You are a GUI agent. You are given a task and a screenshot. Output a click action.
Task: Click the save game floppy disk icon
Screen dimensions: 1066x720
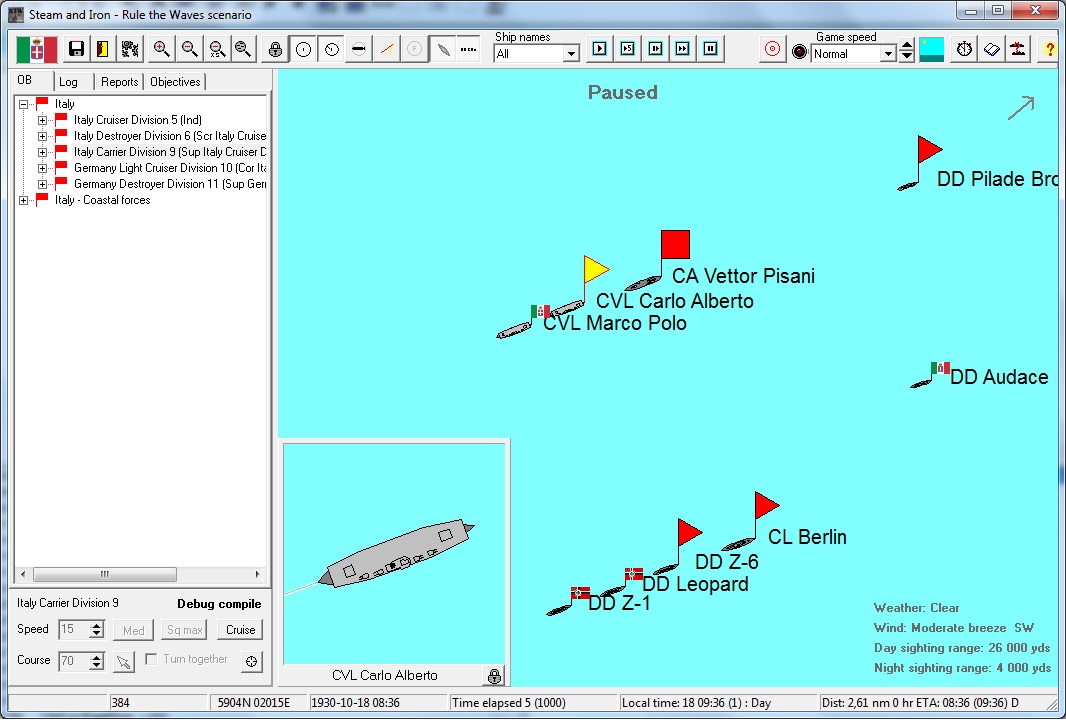76,49
